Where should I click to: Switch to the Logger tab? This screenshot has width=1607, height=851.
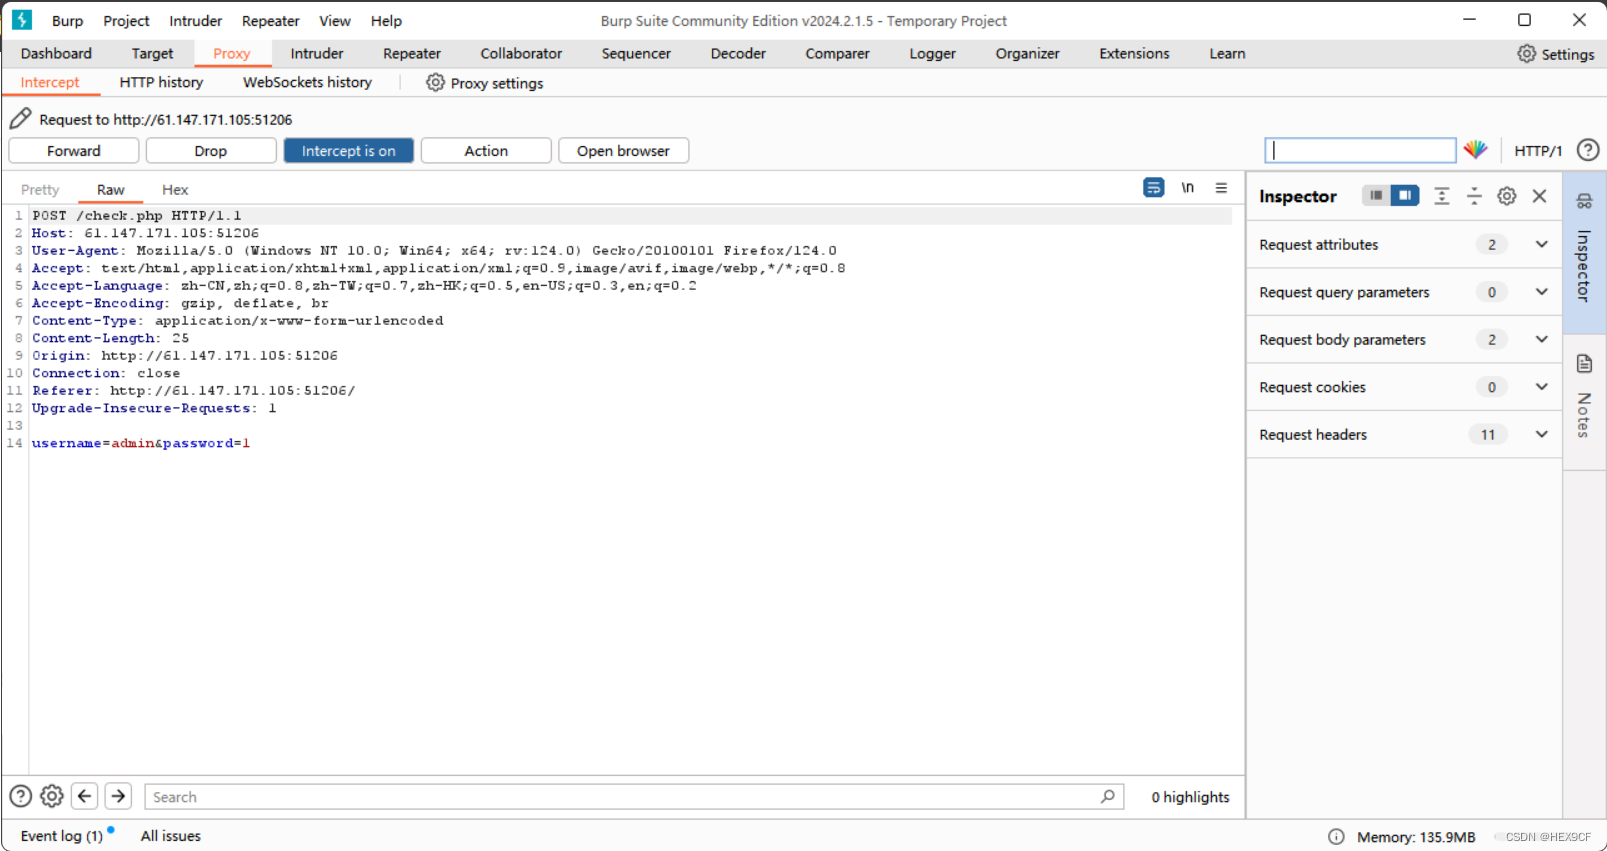[933, 54]
